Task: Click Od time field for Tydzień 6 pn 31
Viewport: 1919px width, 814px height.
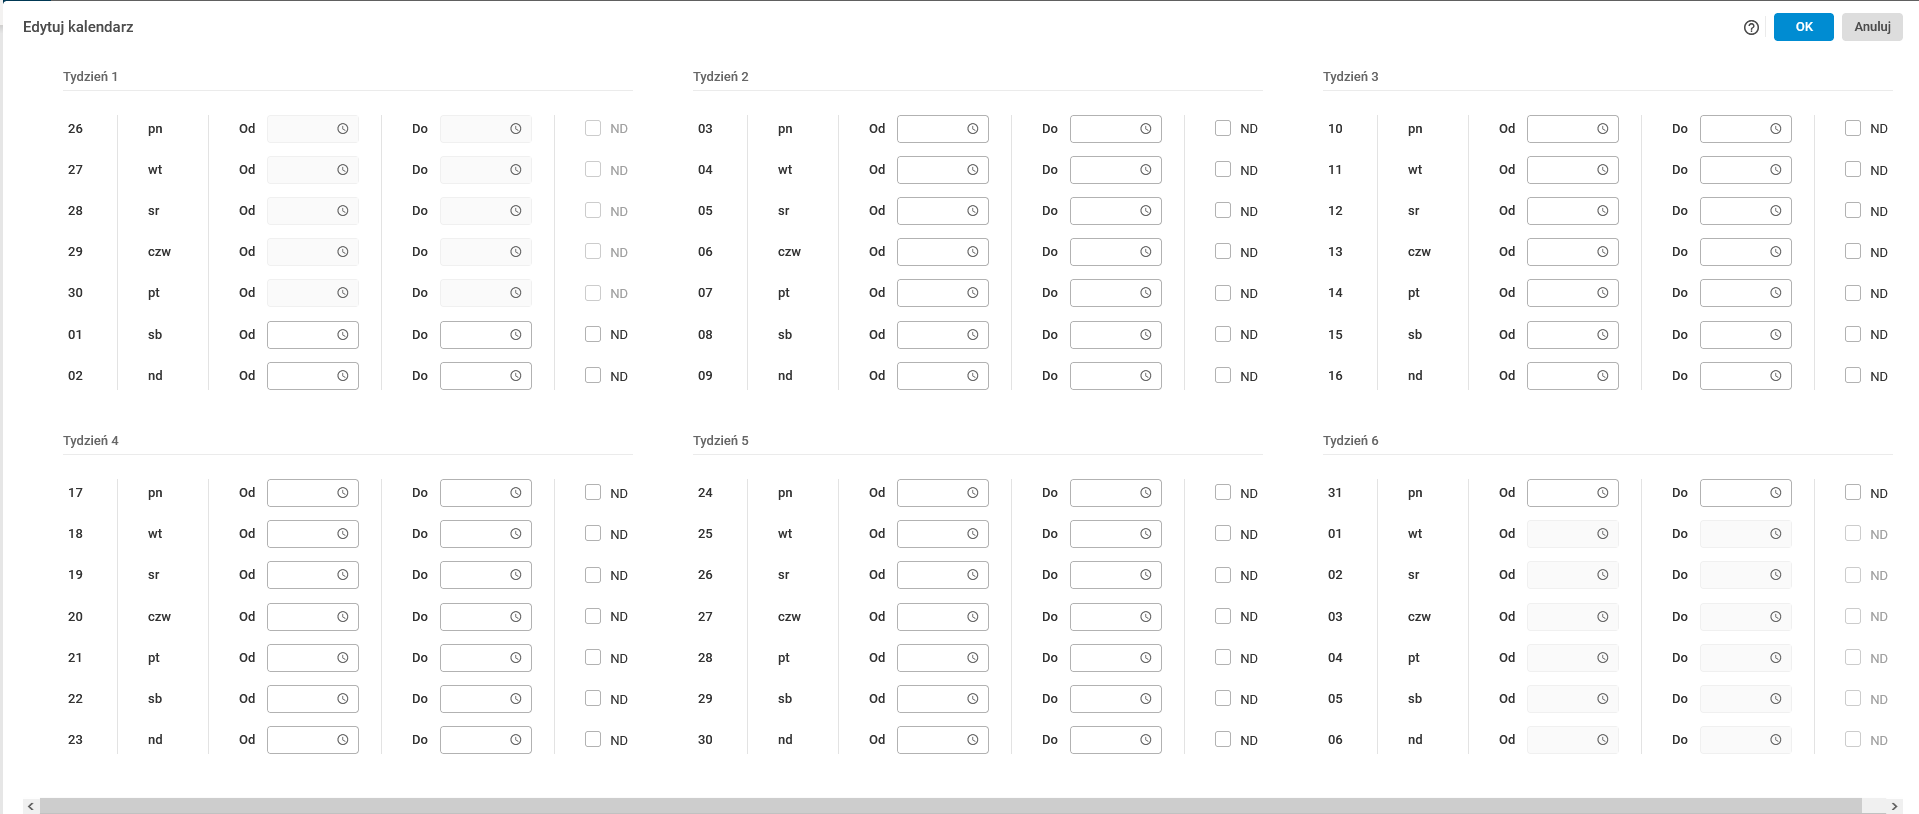Action: point(1573,493)
